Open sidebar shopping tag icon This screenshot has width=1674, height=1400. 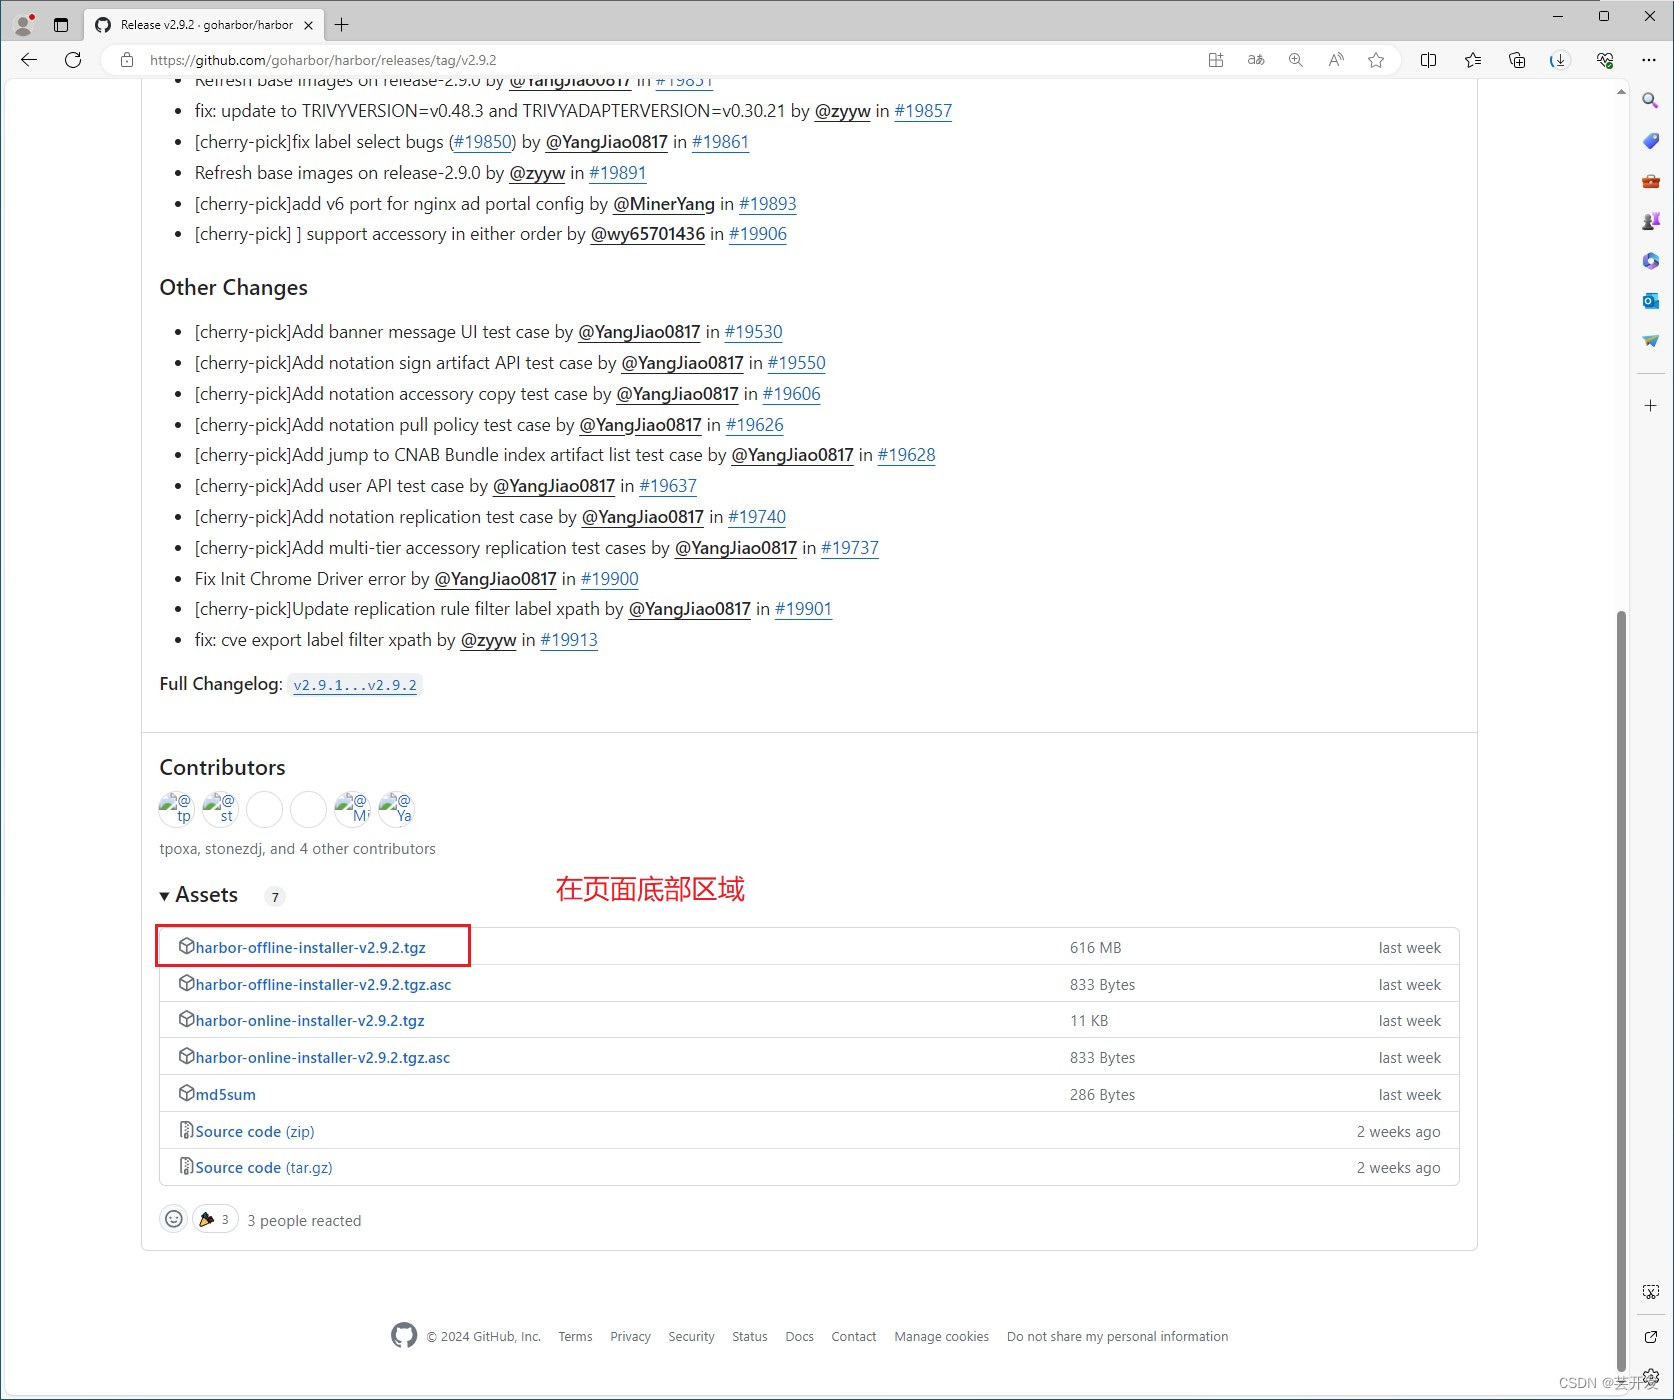[x=1651, y=141]
